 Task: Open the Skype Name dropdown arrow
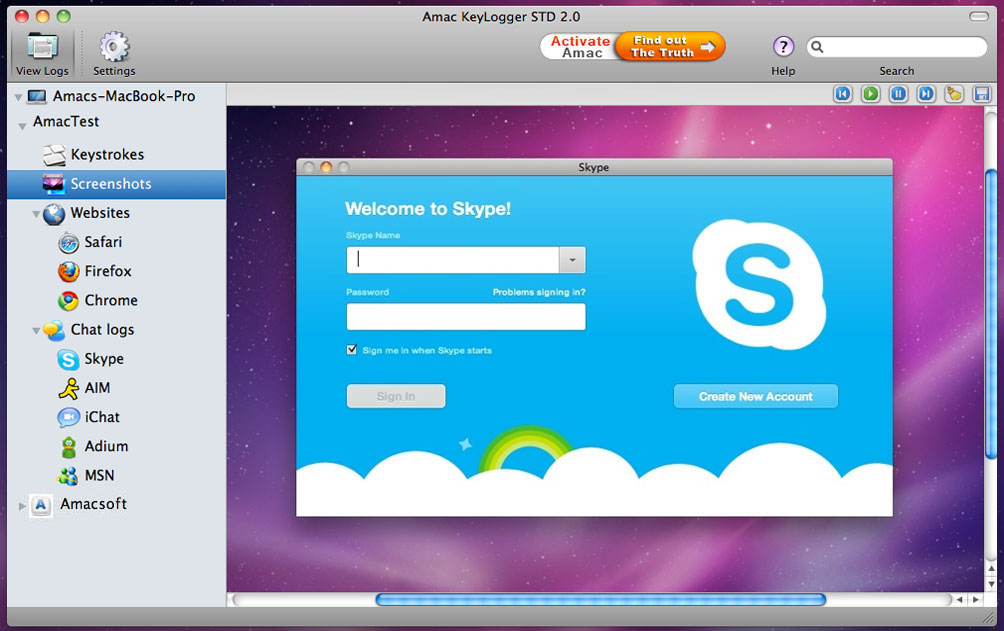click(572, 260)
